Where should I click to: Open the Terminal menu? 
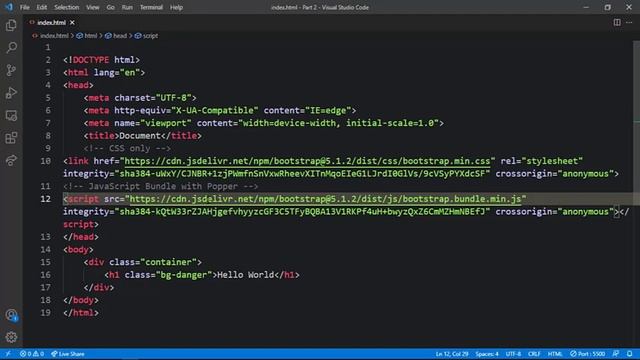pos(151,7)
